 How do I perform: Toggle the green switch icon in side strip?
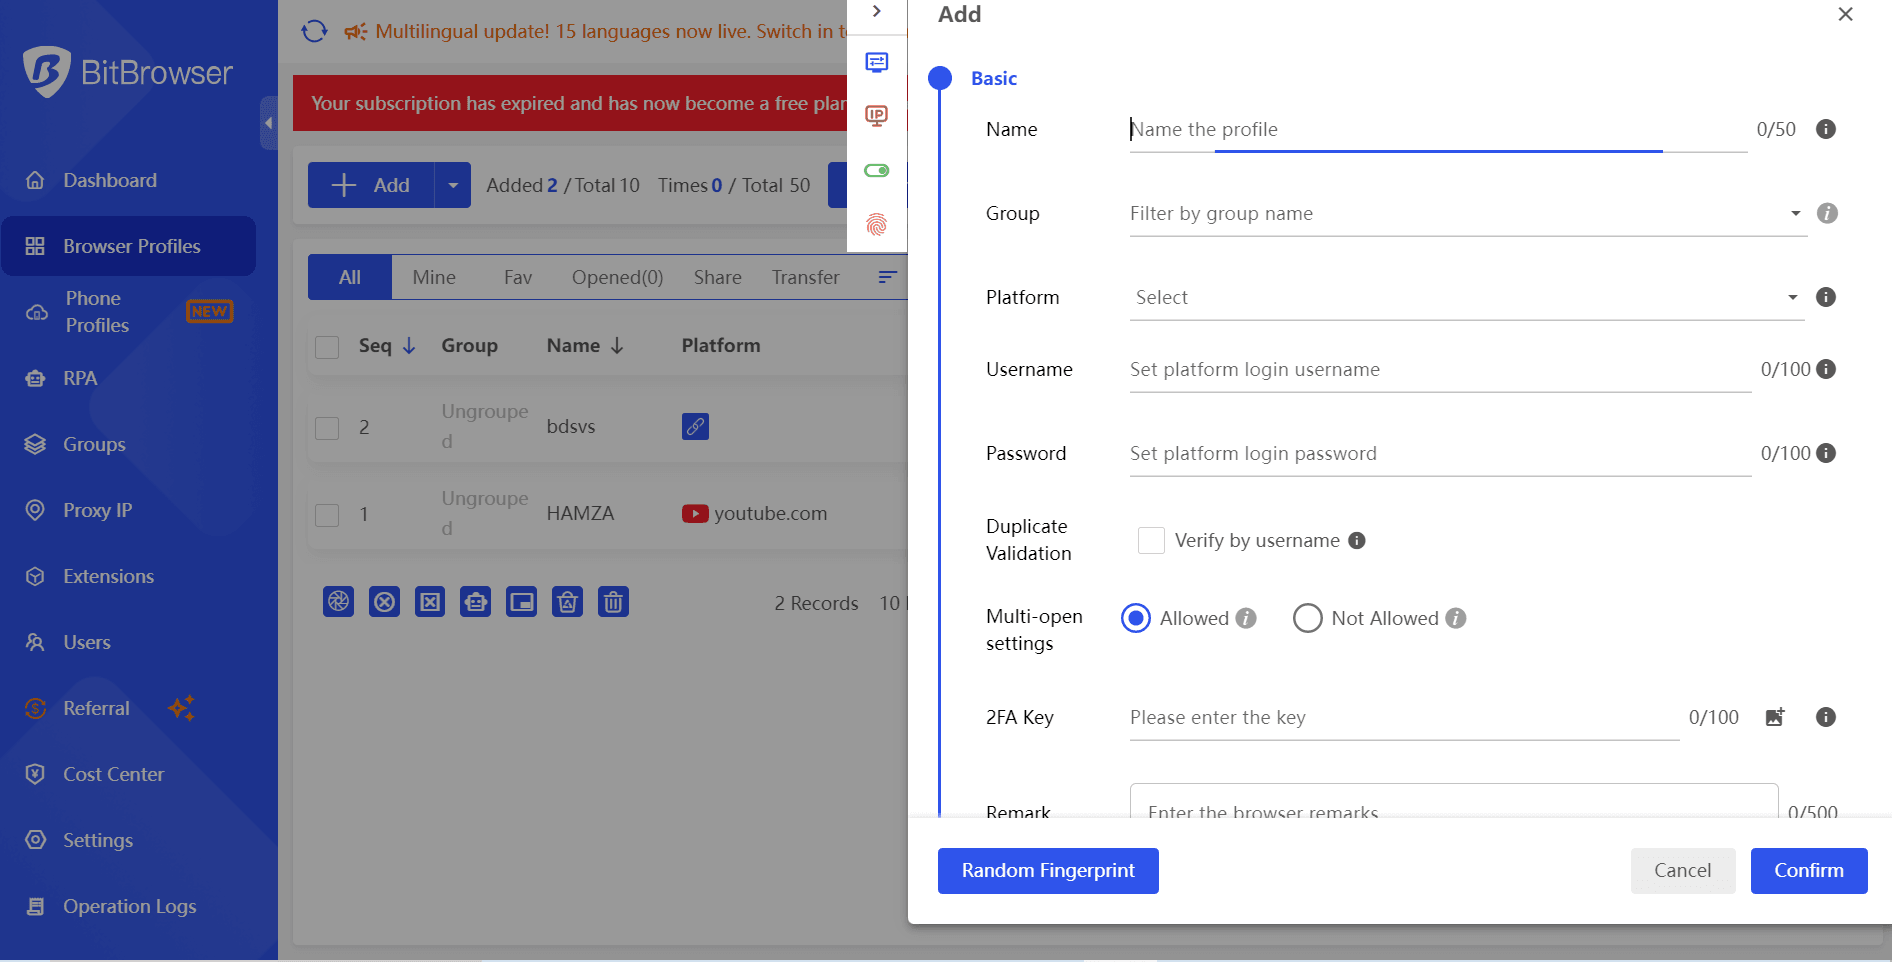click(876, 170)
